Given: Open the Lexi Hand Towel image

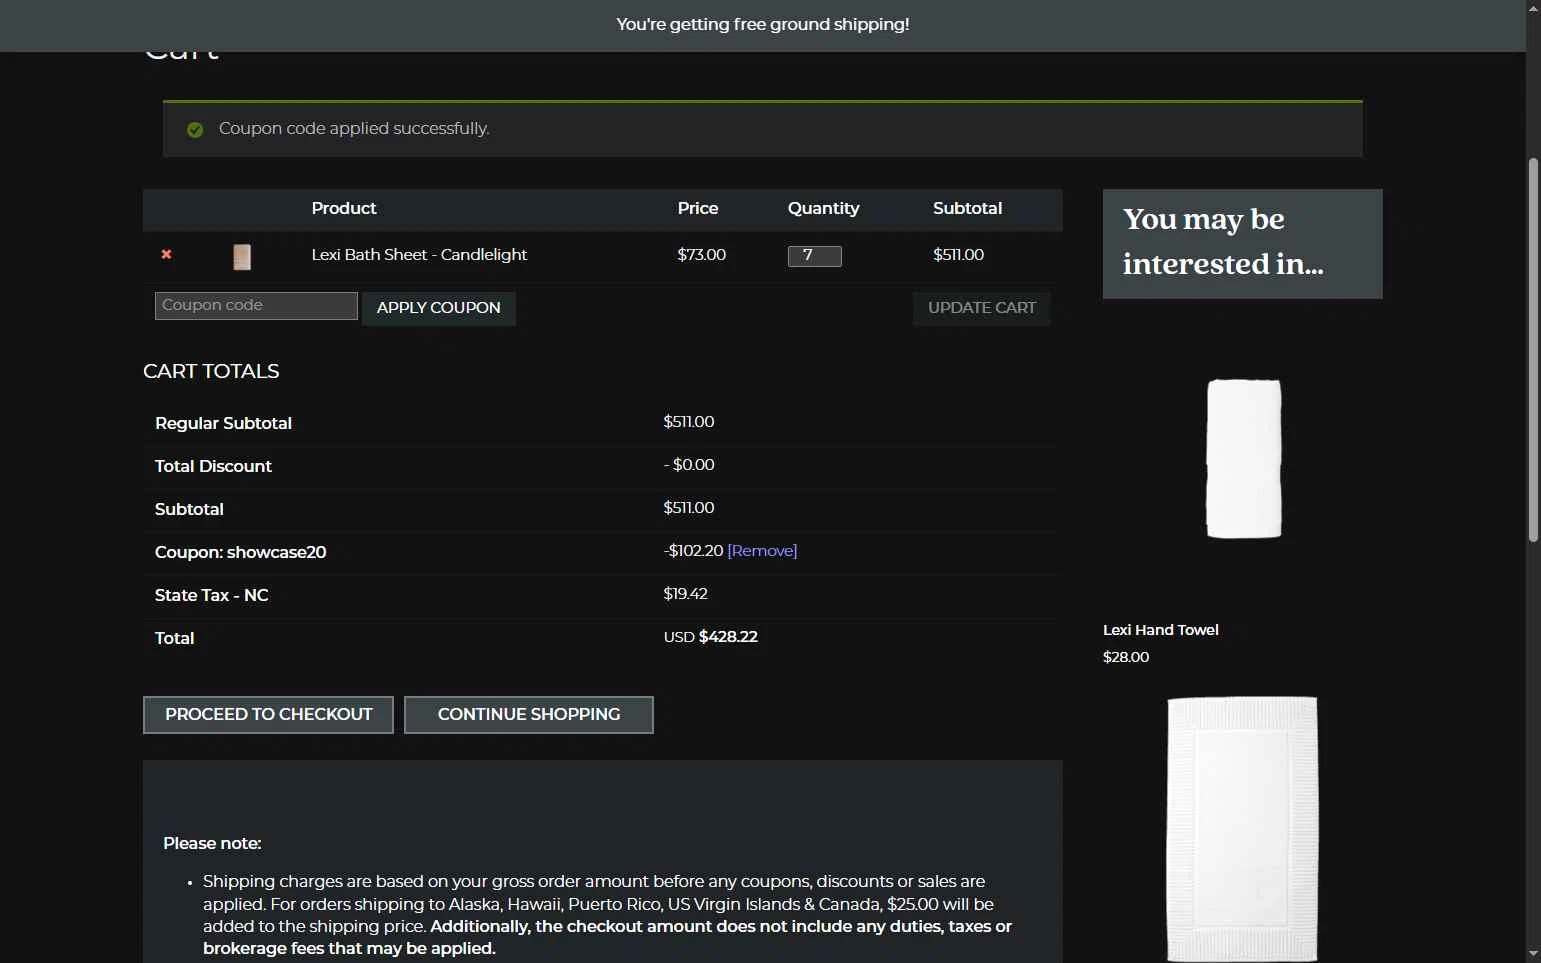Looking at the screenshot, I should click(1243, 459).
